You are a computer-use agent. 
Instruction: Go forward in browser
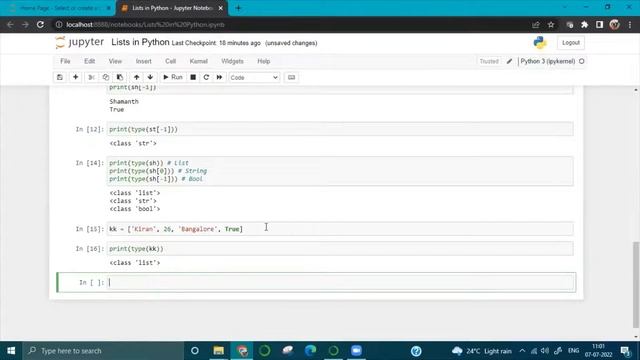coord(25,25)
